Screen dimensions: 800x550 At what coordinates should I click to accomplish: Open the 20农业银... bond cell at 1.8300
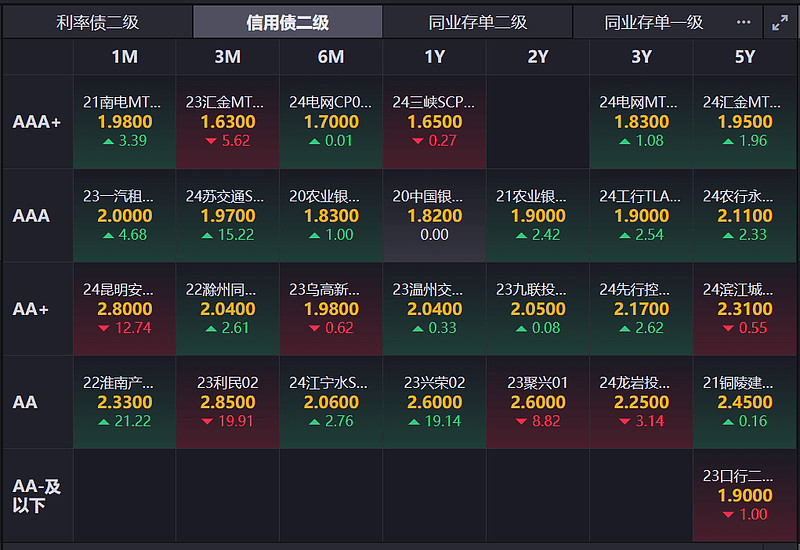coord(331,216)
